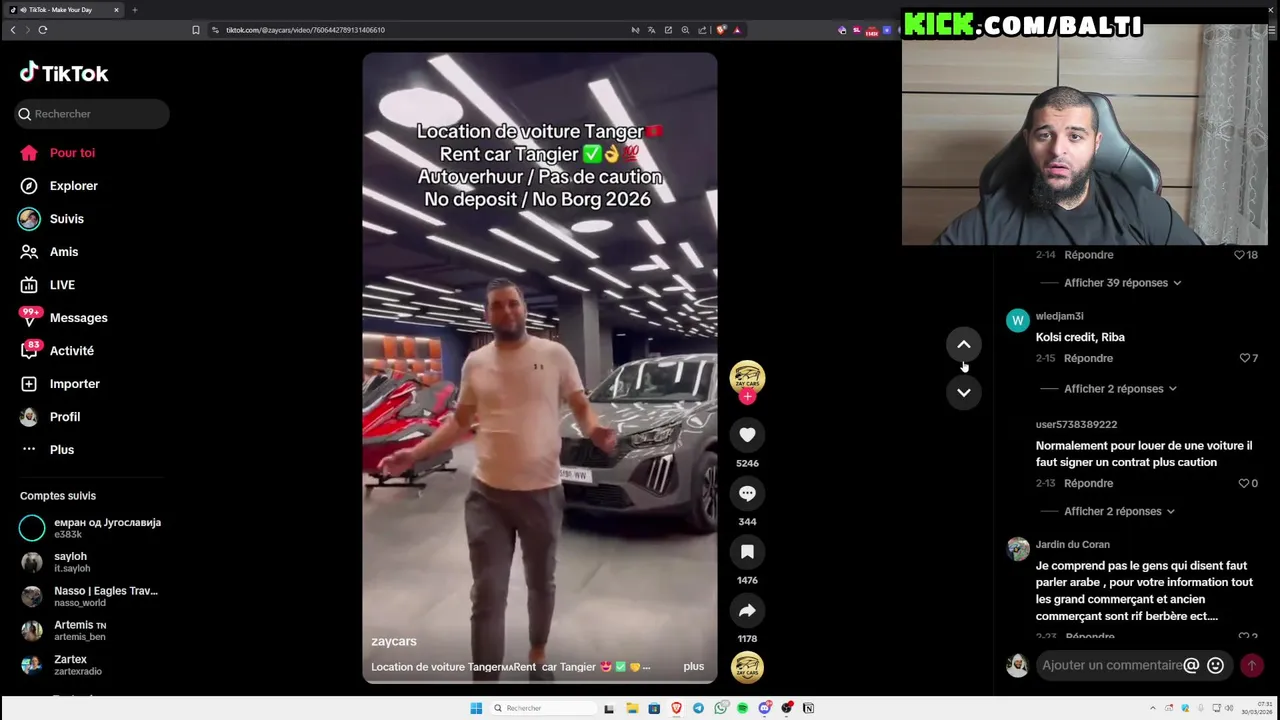Screen dimensions: 1280x720
Task: Select the TikTok - Make Your Day tab
Action: pos(62,10)
